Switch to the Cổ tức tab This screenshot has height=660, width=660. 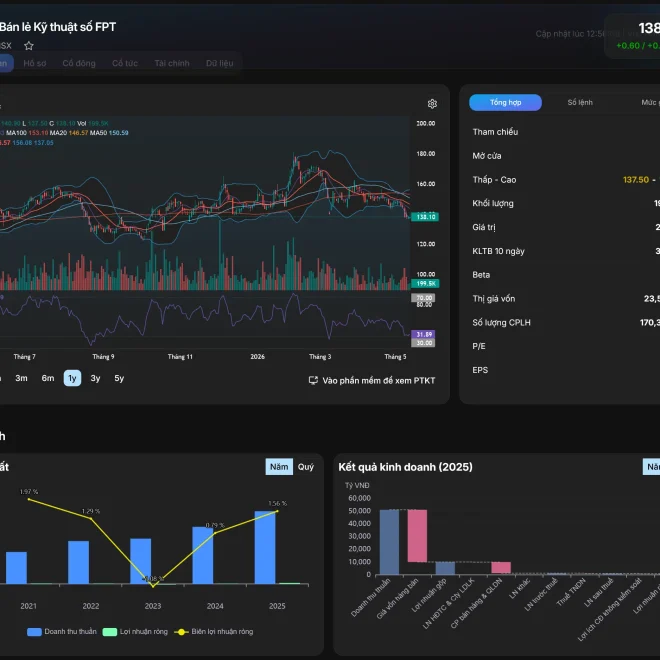click(x=125, y=63)
